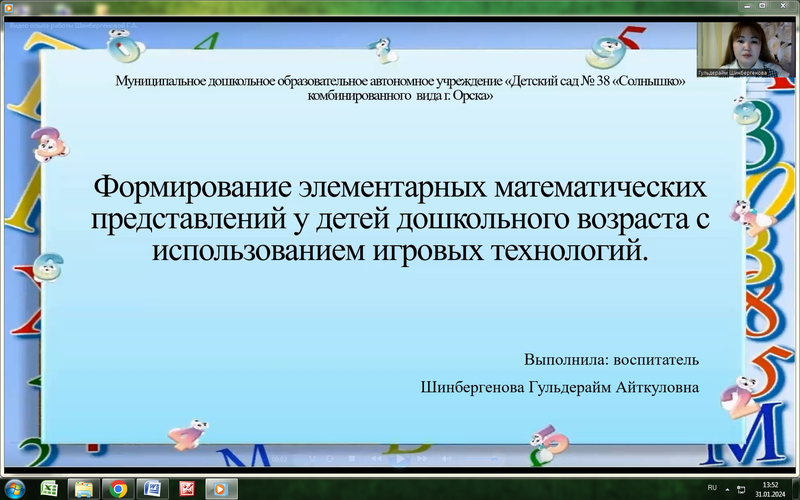Launch Google Chrome from the taskbar
The height and width of the screenshot is (500, 800).
118,488
